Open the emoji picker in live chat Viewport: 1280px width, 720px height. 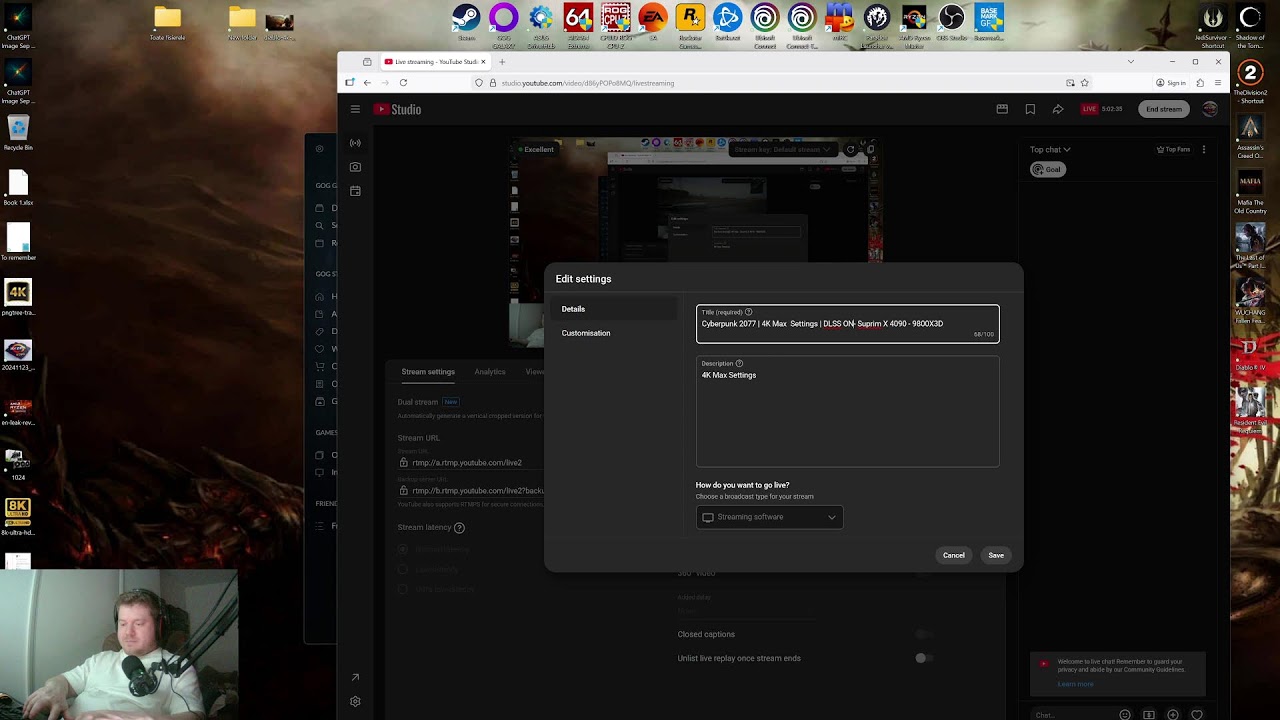click(x=1125, y=715)
